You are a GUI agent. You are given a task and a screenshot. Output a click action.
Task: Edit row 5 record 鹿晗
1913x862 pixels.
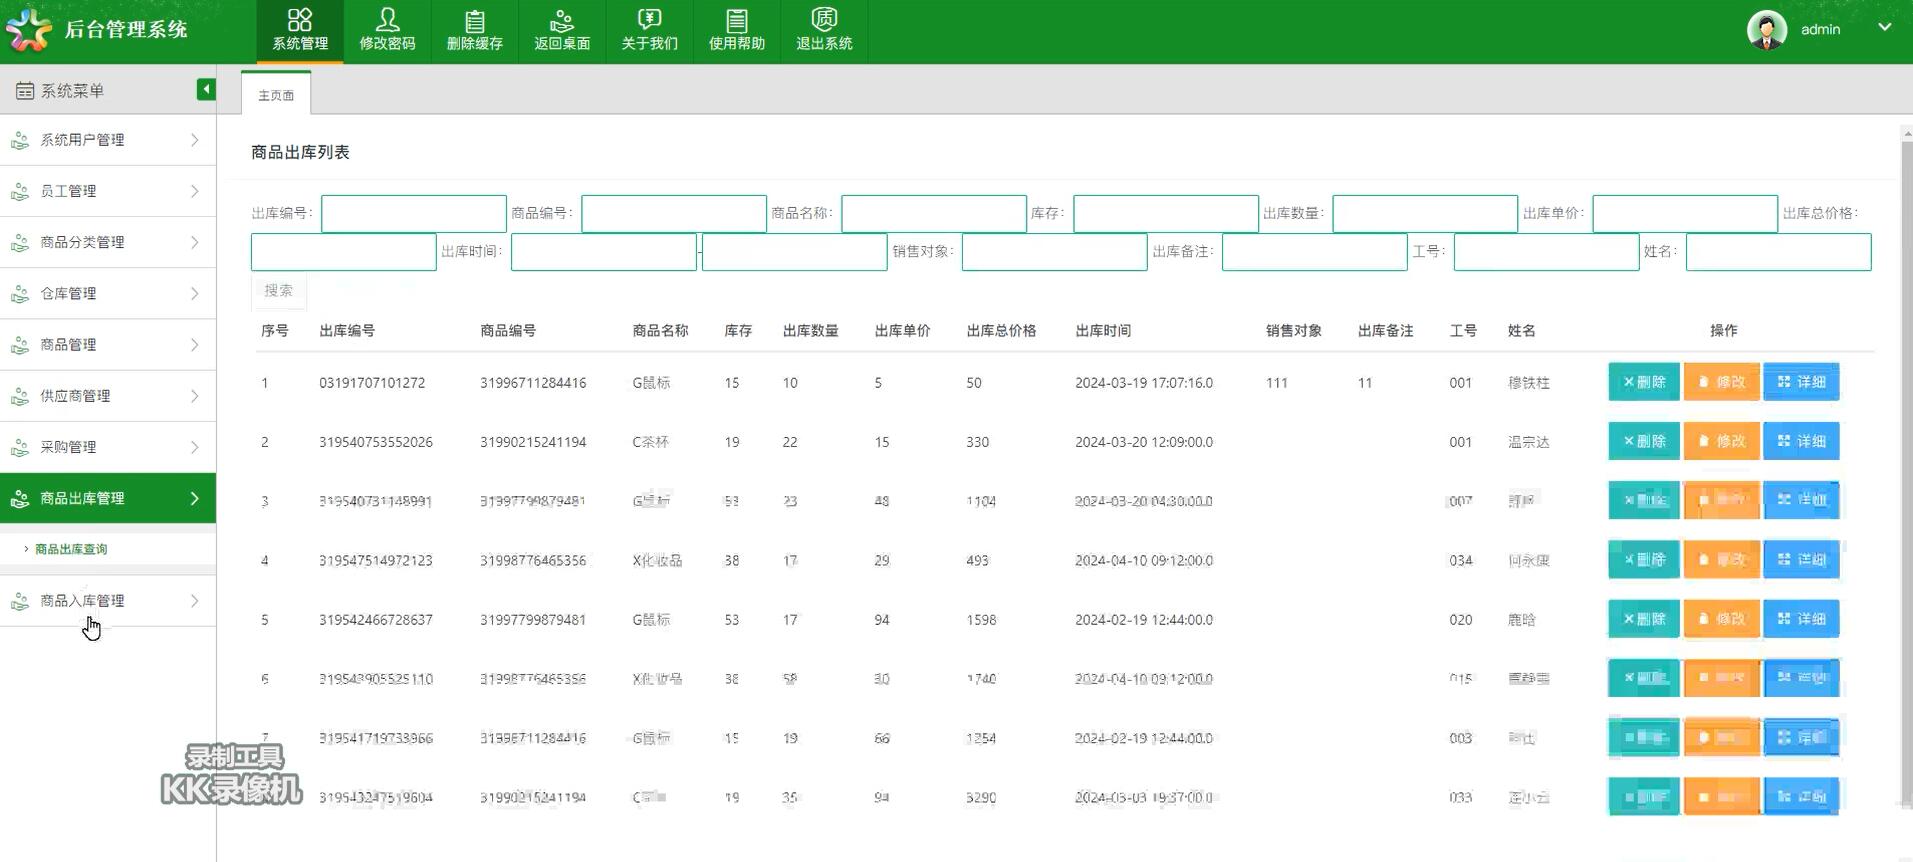click(x=1722, y=619)
